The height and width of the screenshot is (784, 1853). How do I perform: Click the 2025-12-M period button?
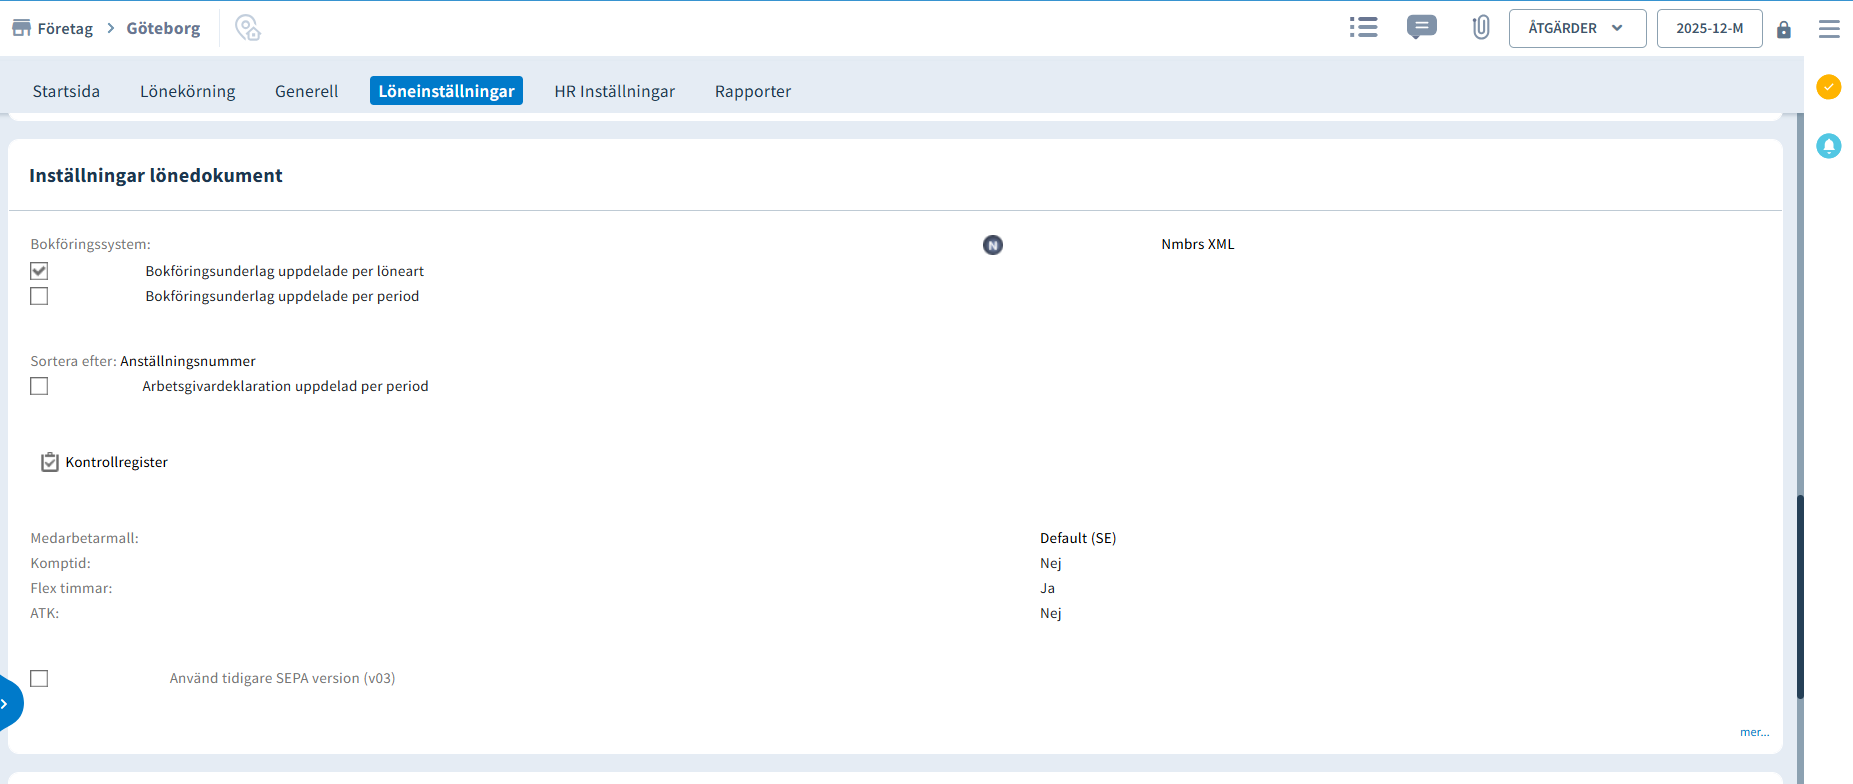1709,28
